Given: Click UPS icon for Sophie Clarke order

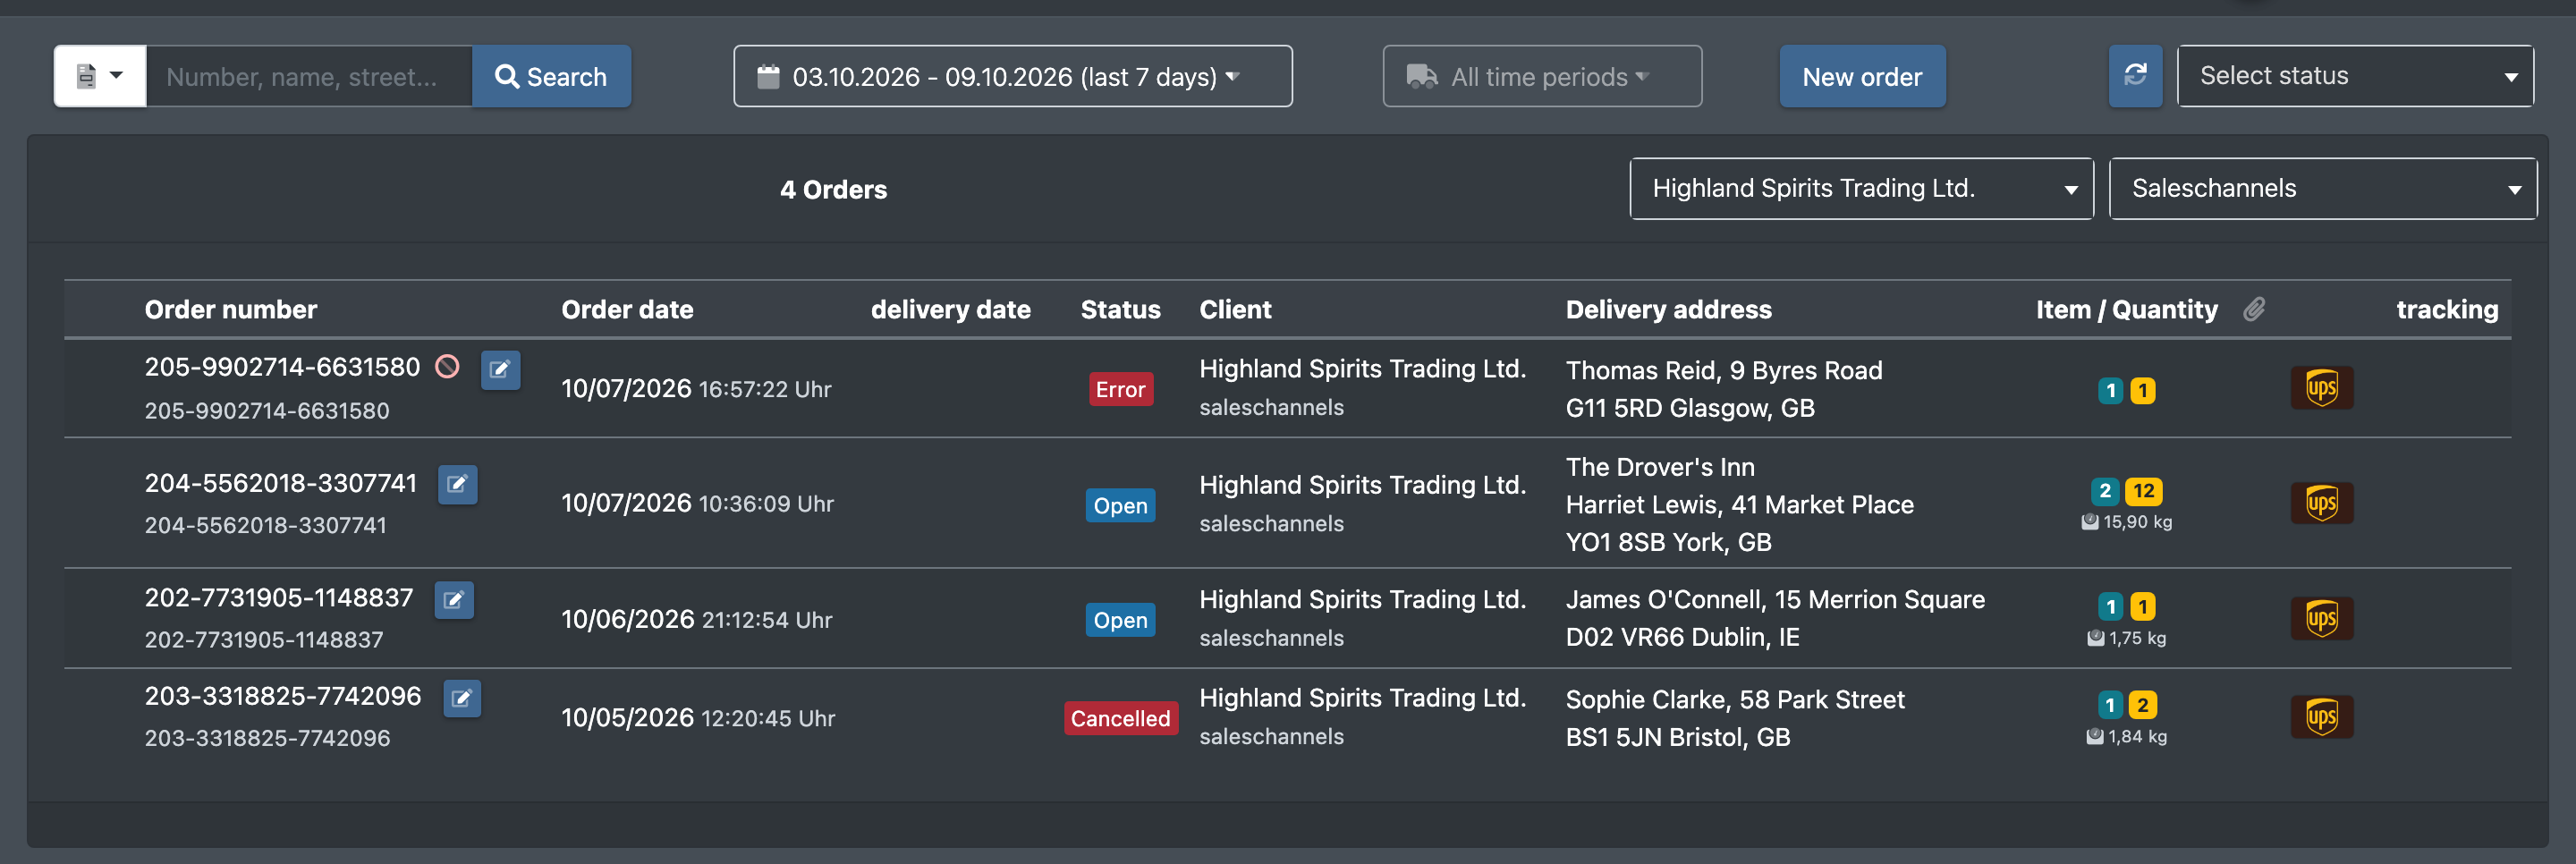Looking at the screenshot, I should (x=2322, y=717).
